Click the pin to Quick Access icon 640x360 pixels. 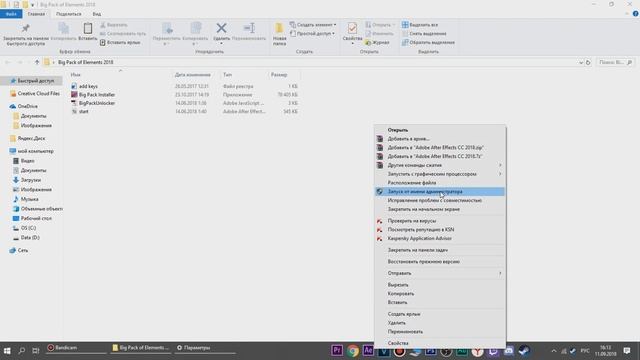pyautogui.click(x=26, y=28)
